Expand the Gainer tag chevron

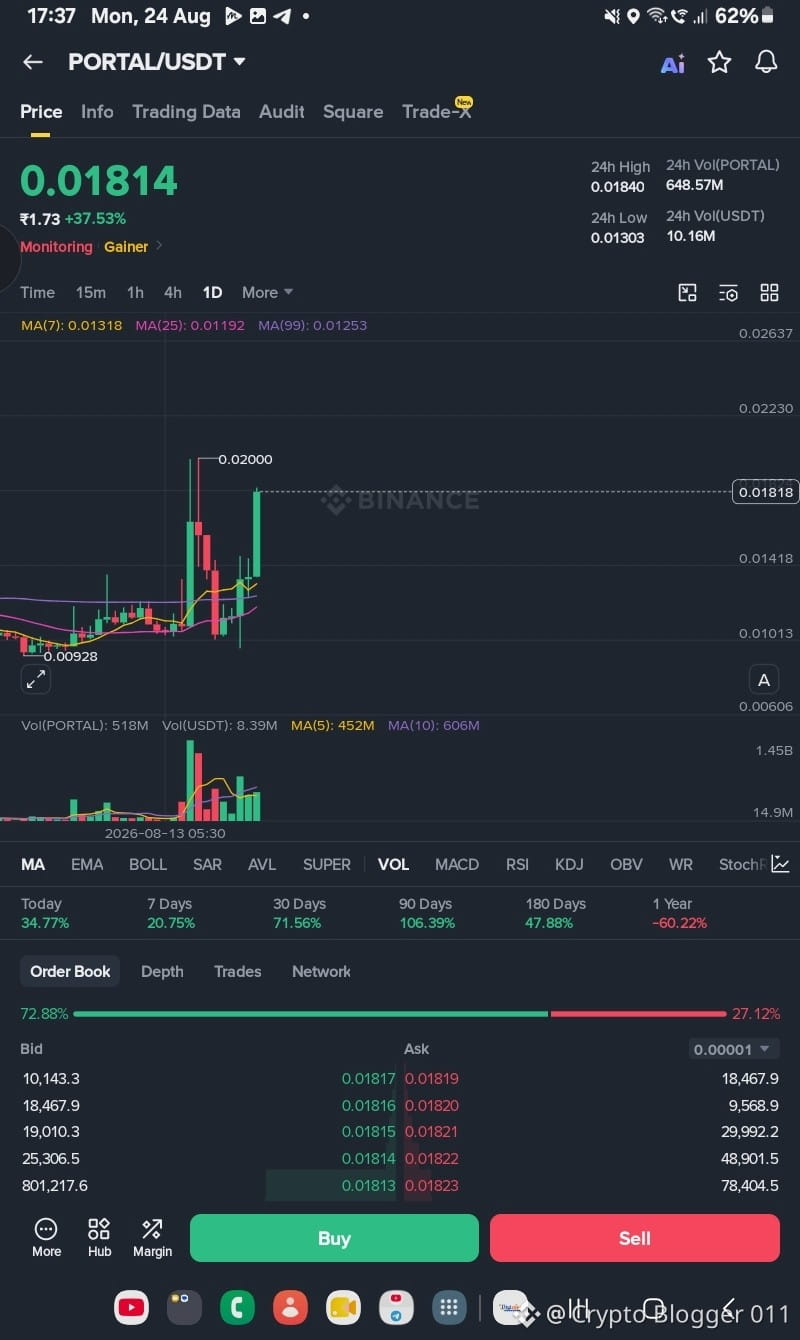(x=159, y=246)
